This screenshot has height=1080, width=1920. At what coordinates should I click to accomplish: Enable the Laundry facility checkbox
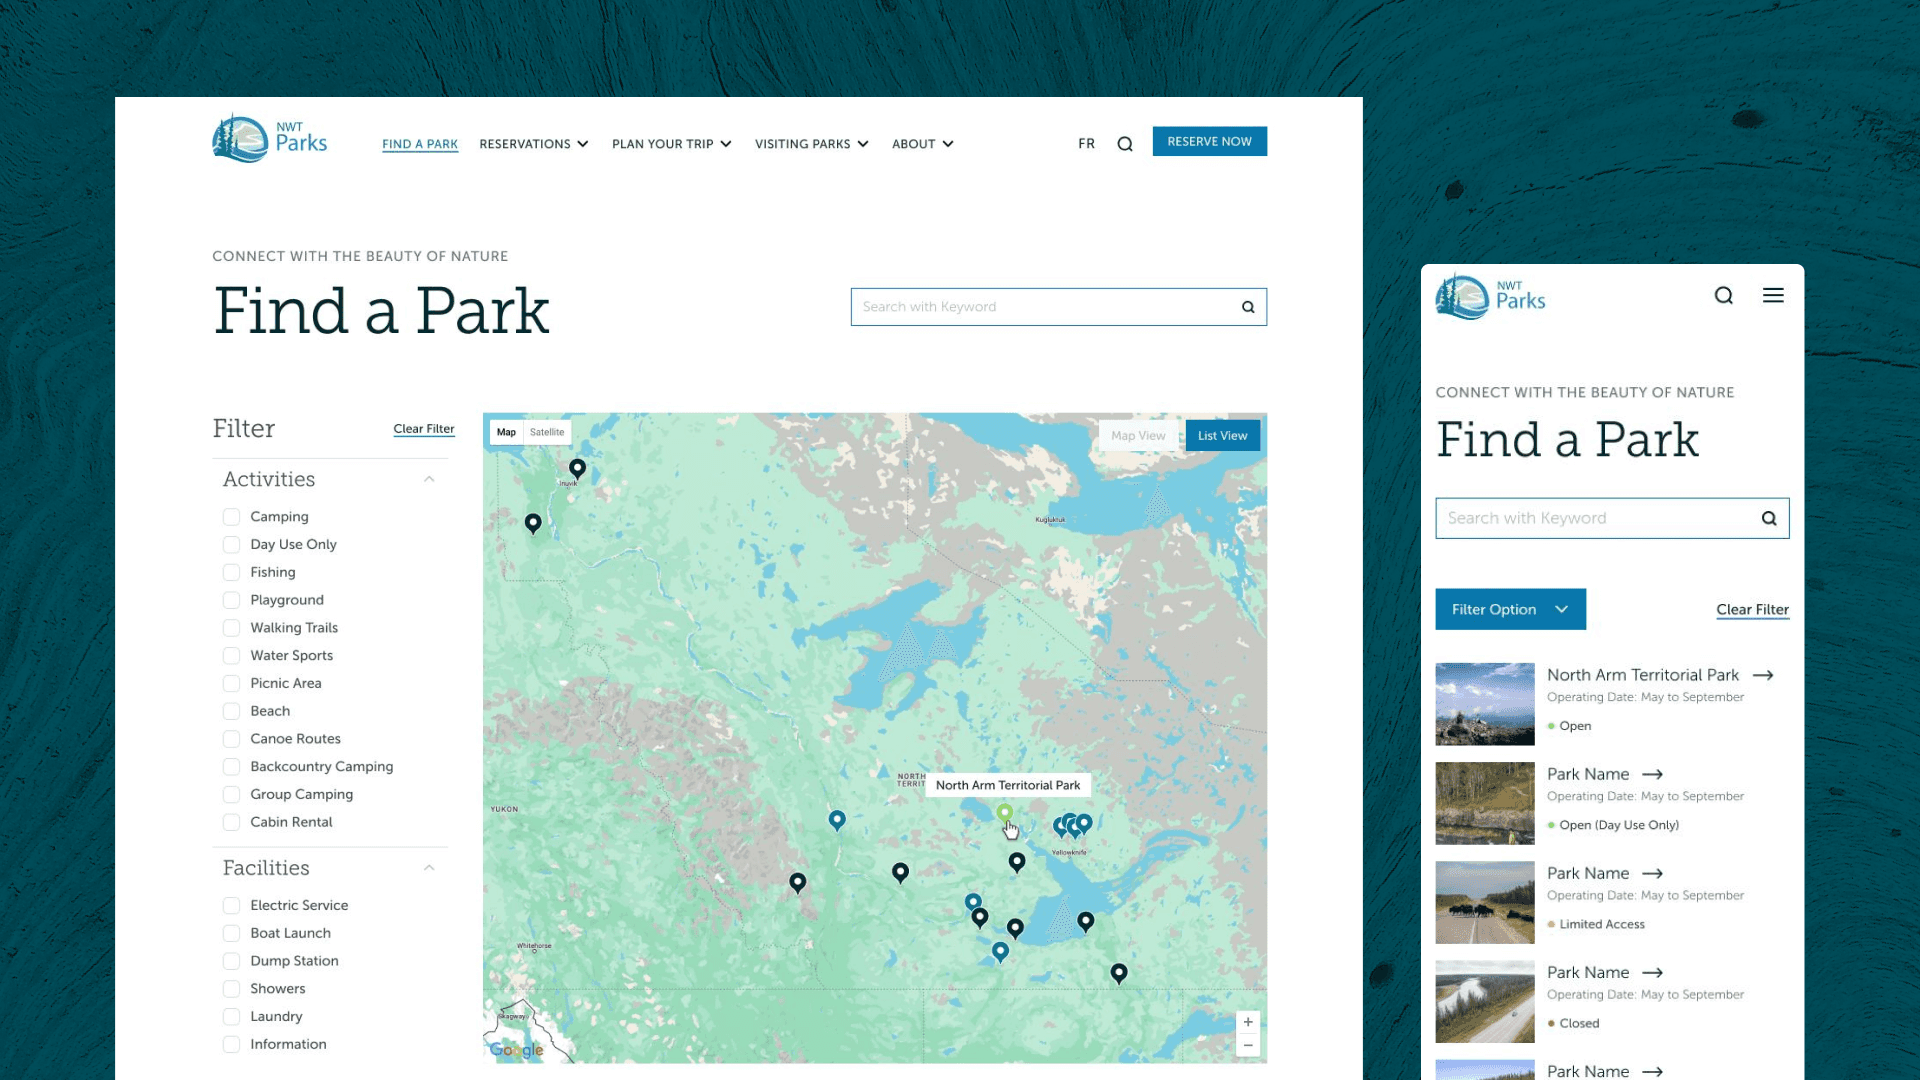point(231,1016)
